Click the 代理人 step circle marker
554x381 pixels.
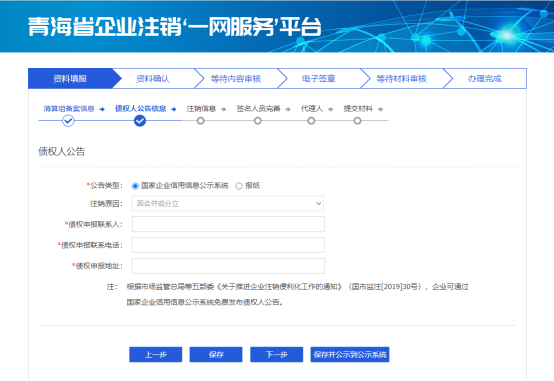(311, 121)
